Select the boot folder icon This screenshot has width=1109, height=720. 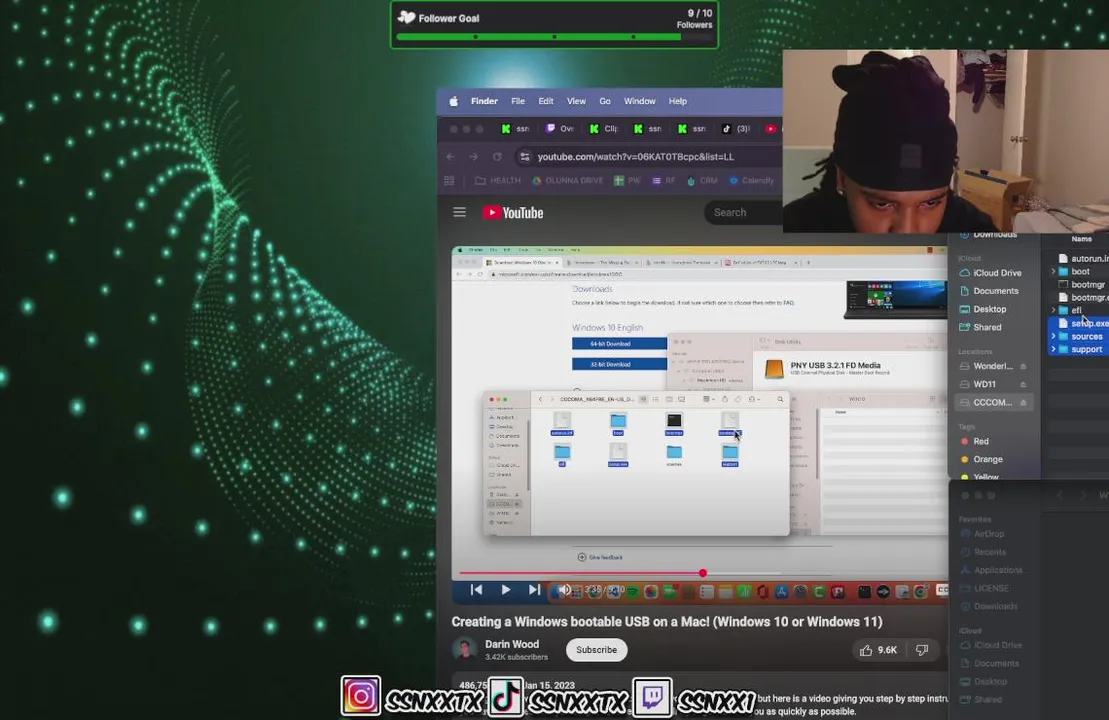click(1063, 272)
